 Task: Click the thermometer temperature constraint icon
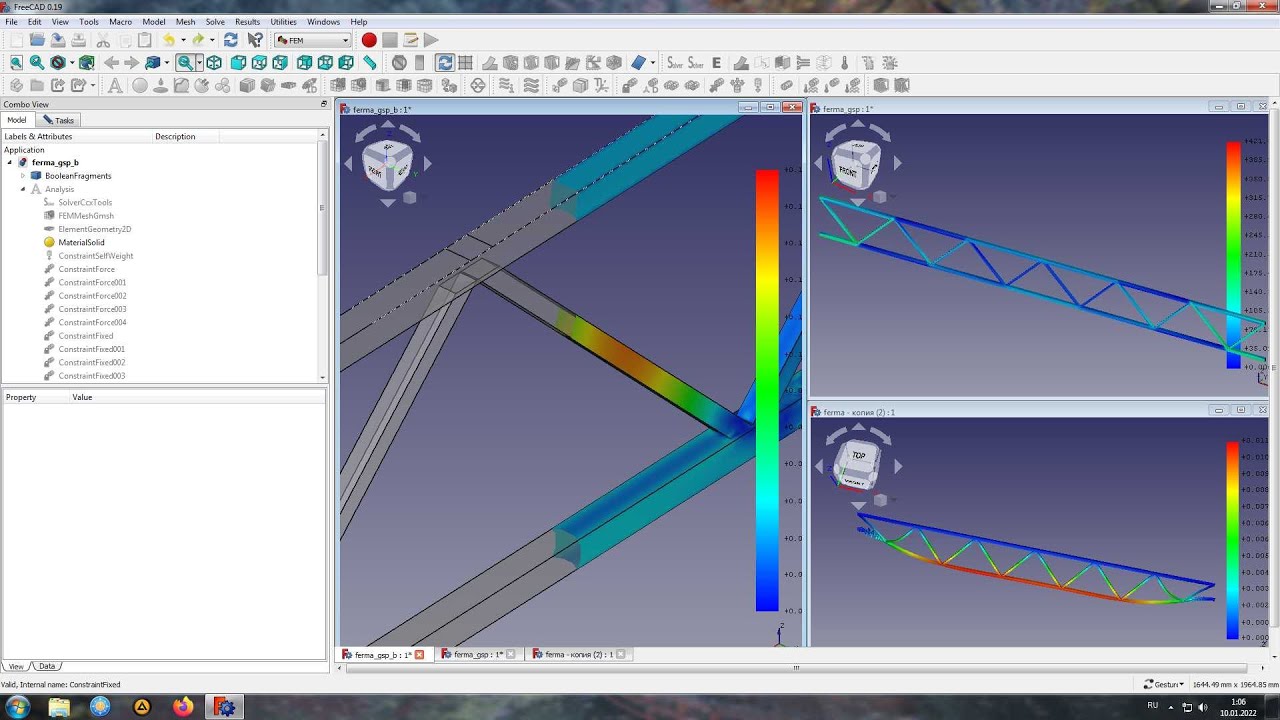pos(845,62)
